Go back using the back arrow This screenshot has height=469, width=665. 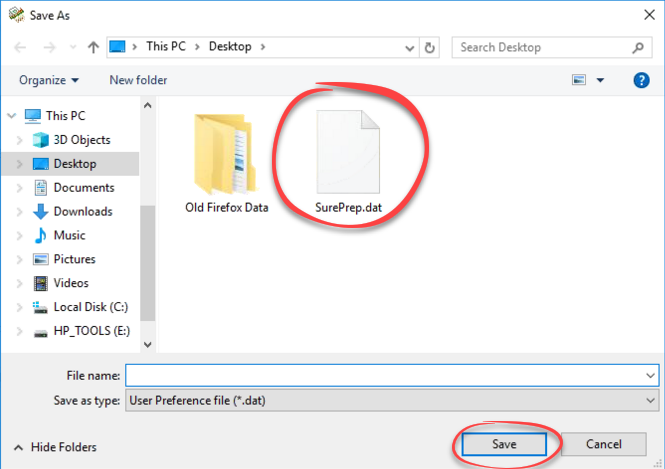20,47
